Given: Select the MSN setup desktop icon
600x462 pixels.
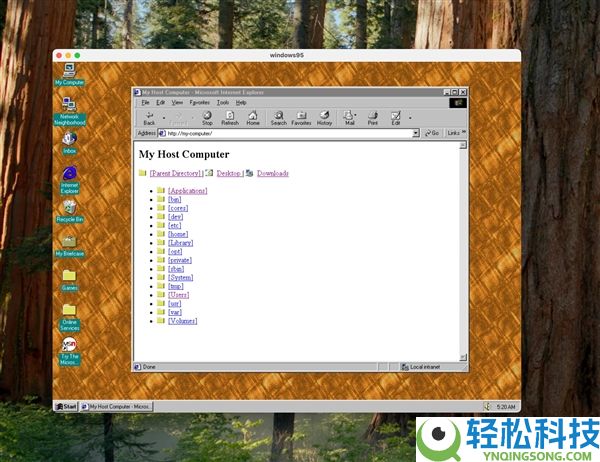Looking at the screenshot, I should 70,351.
